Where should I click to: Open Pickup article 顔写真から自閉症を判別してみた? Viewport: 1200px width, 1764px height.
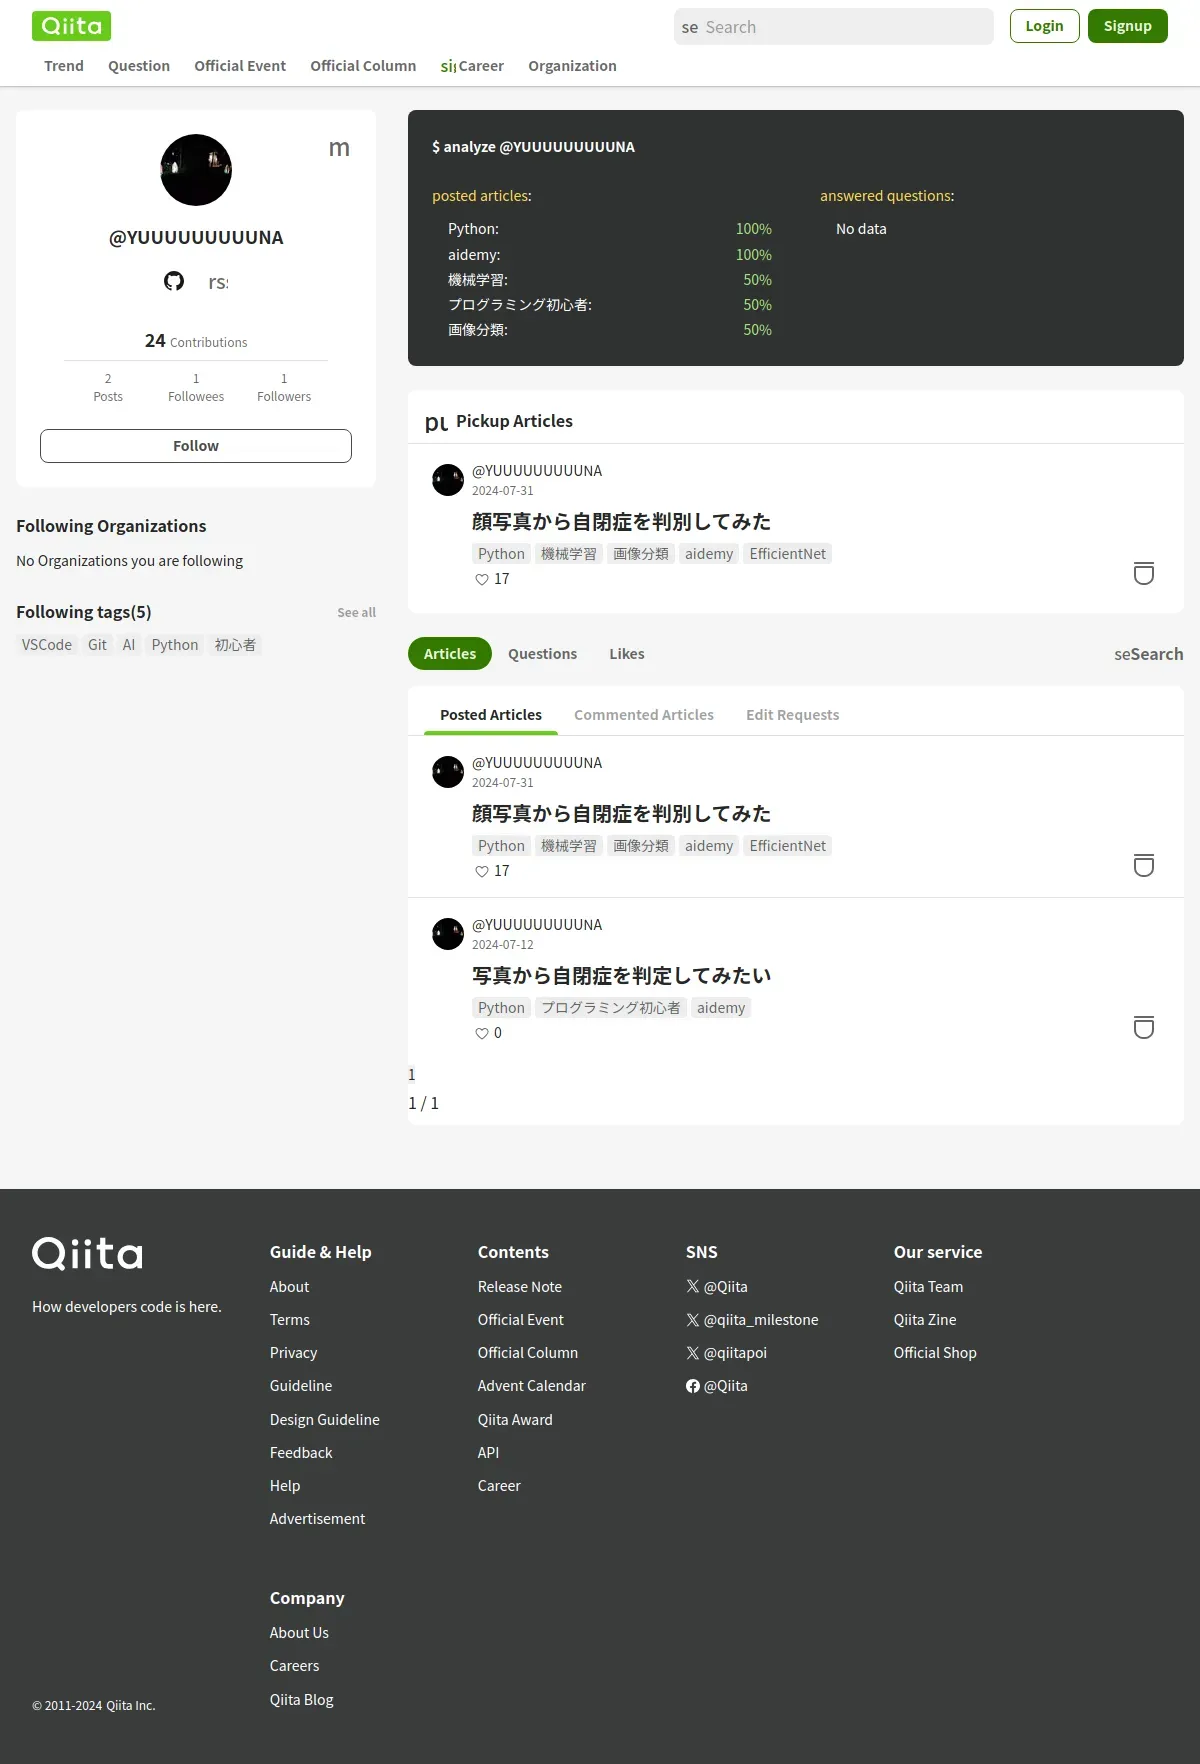[621, 522]
